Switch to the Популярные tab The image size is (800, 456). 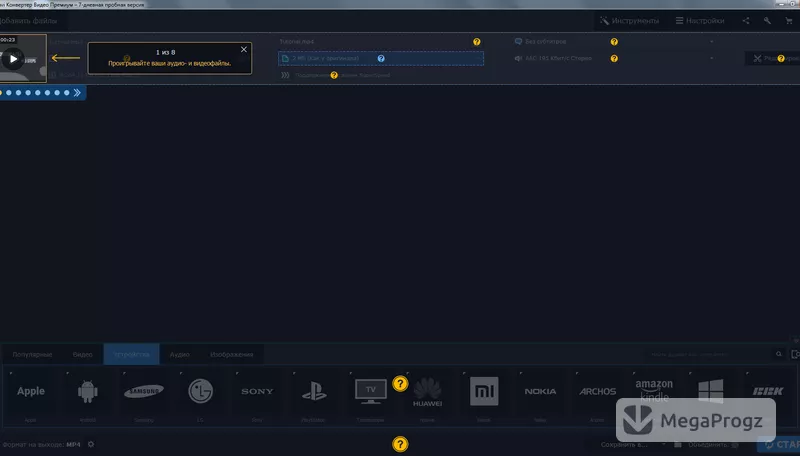click(x=32, y=354)
